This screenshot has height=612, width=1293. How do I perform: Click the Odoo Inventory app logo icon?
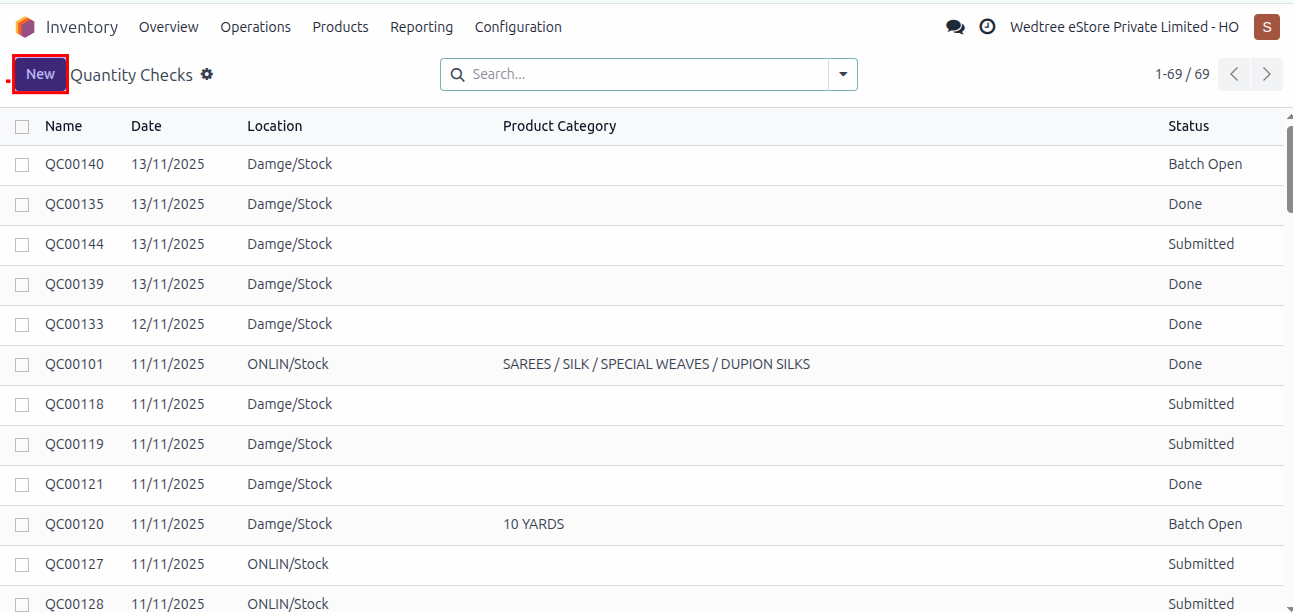point(25,27)
